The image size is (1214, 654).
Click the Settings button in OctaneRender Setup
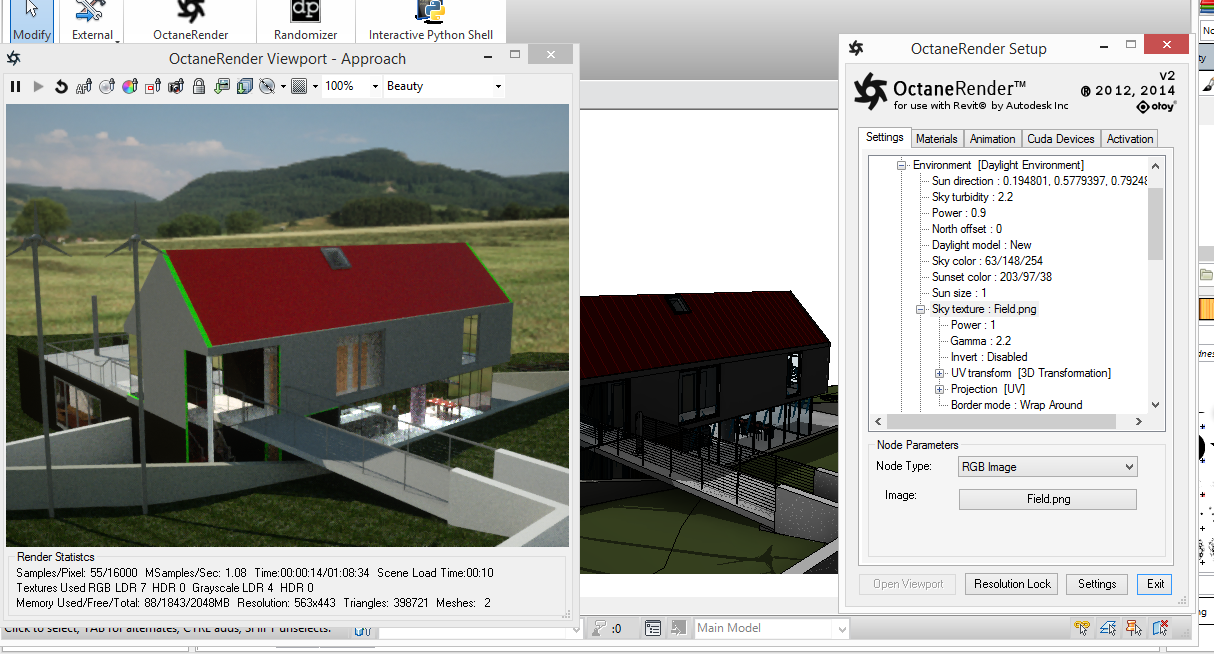tap(1097, 584)
